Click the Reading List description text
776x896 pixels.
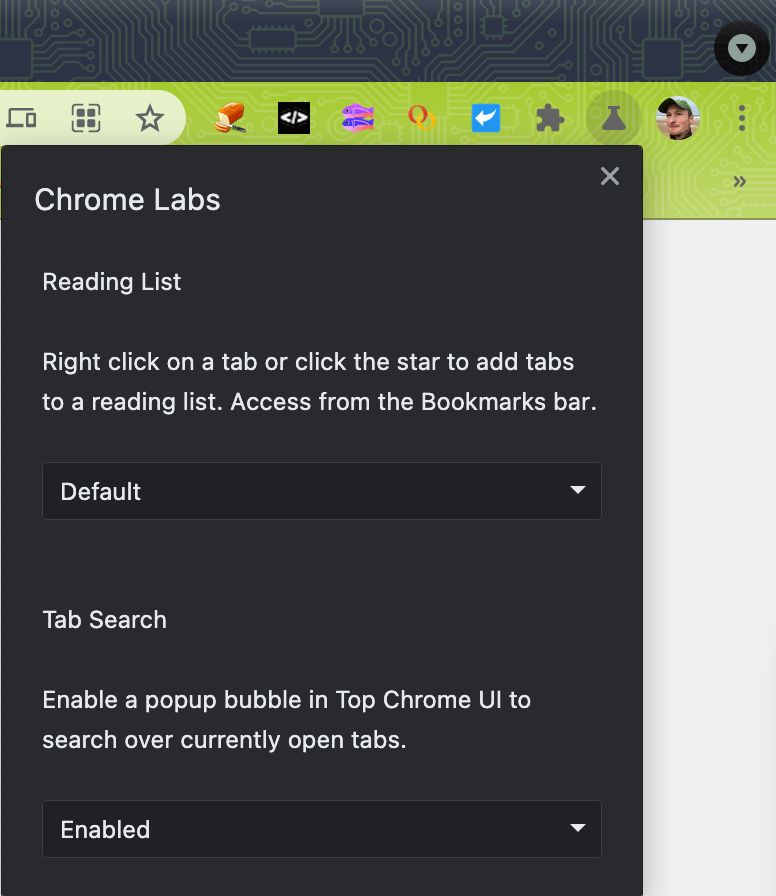[x=319, y=382]
